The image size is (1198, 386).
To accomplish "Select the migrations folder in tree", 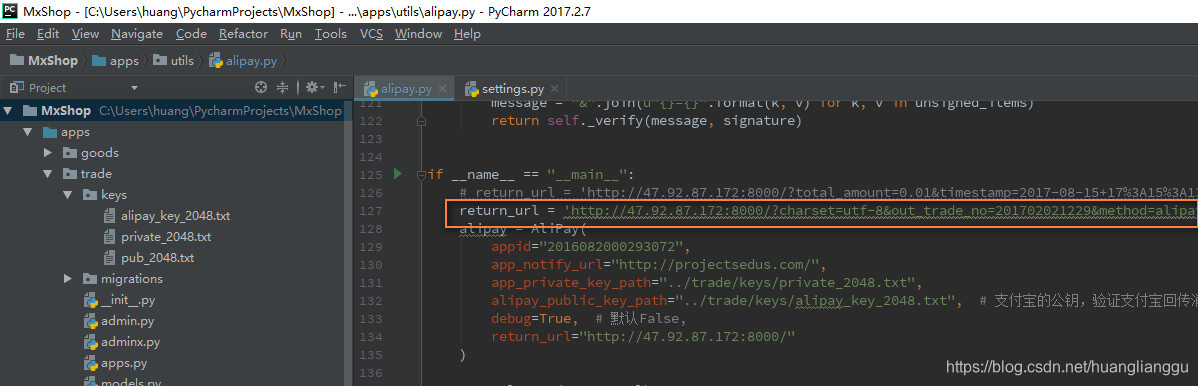I will point(131,279).
